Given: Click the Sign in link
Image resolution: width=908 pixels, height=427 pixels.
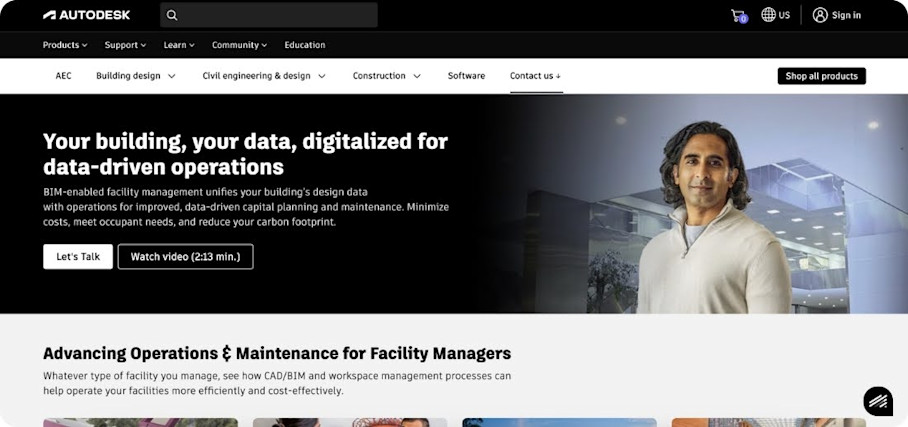Looking at the screenshot, I should [x=846, y=16].
